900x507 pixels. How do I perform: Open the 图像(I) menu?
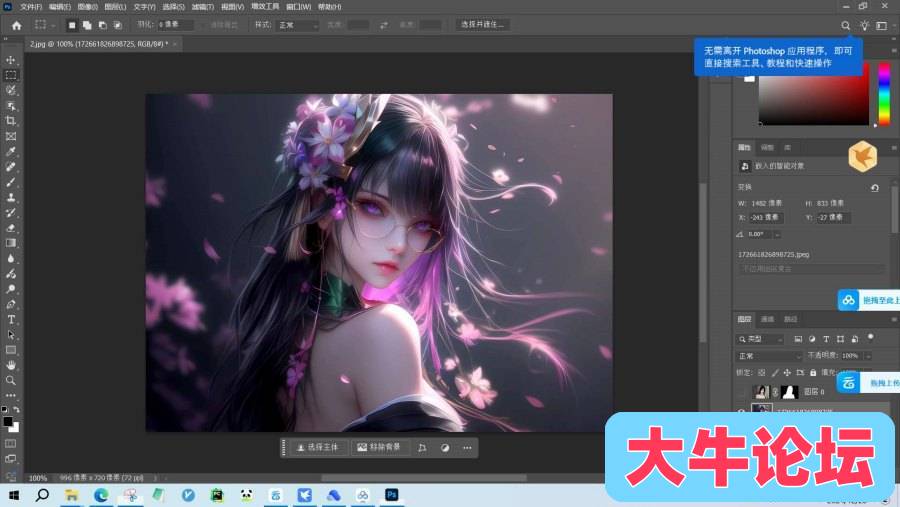tap(87, 7)
